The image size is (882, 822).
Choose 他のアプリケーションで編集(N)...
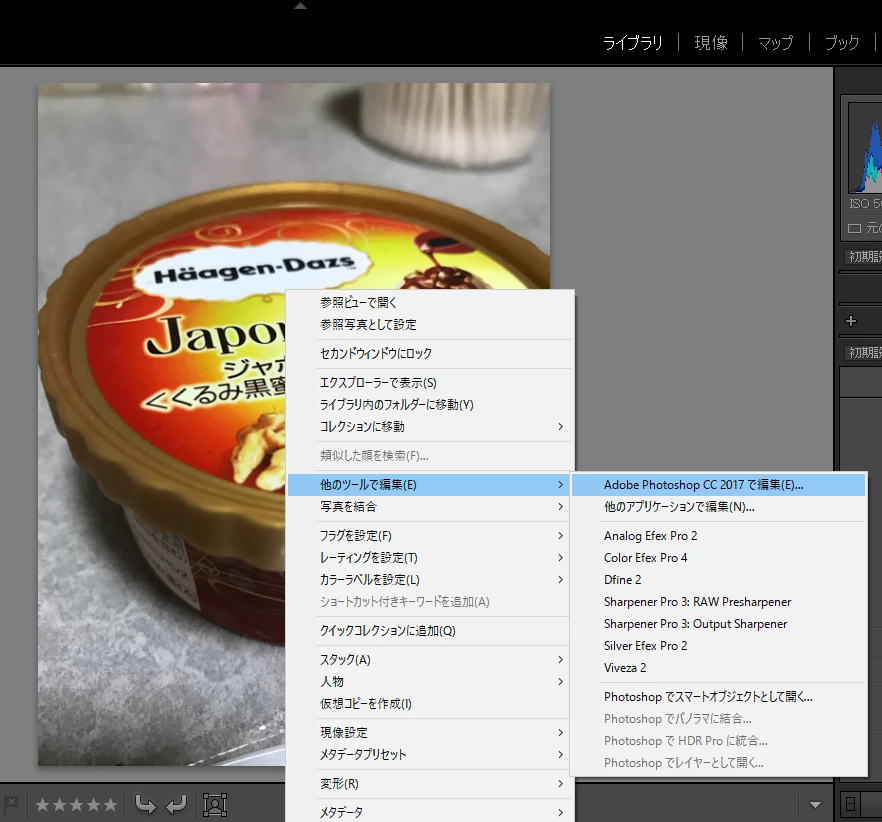click(x=718, y=506)
